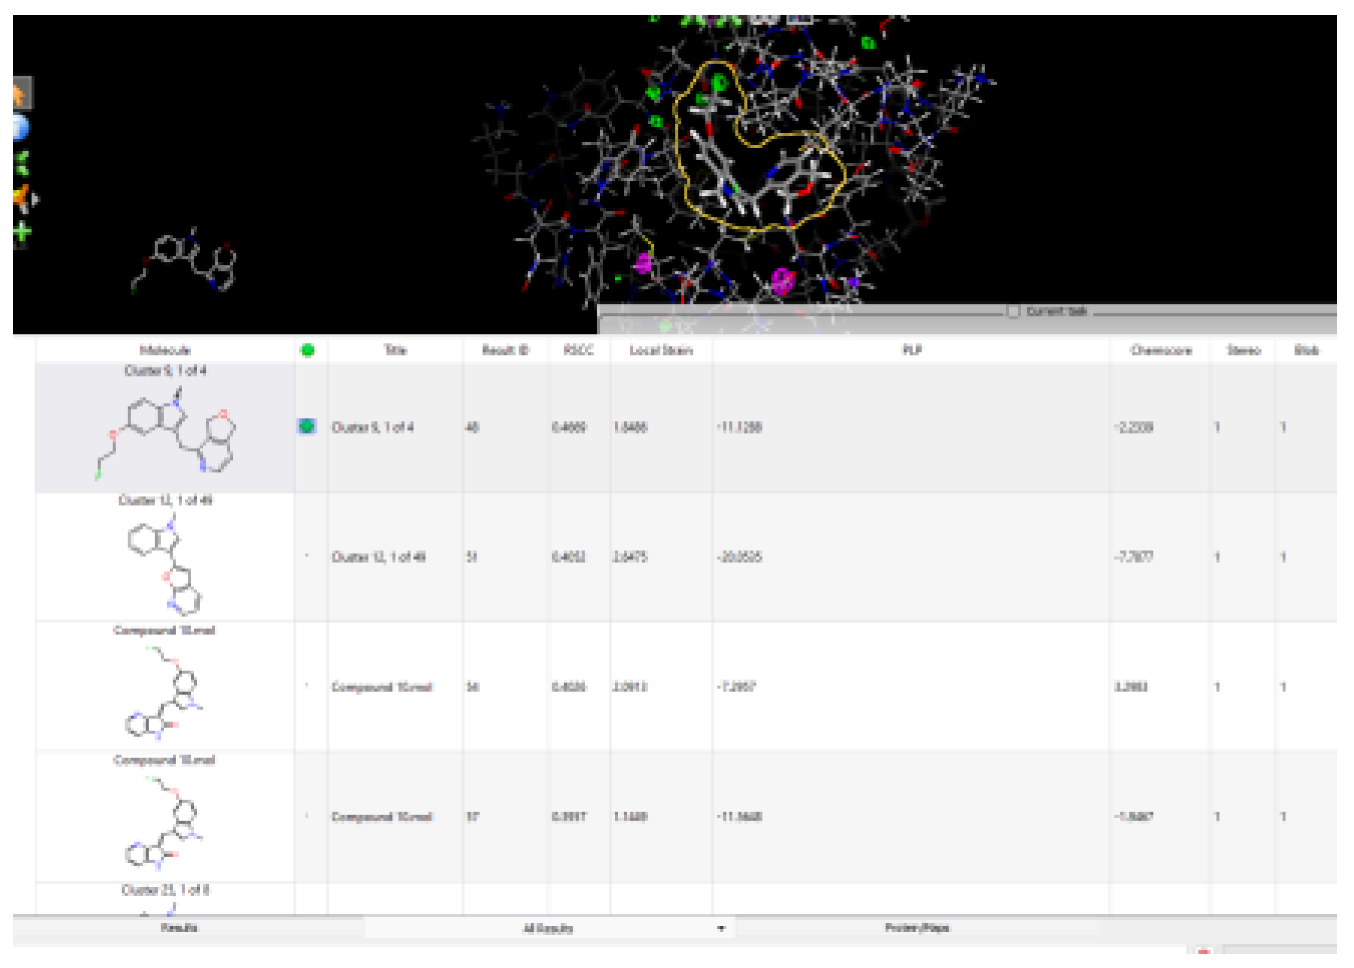Click the green dot column header icon
Screen dimensions: 1354x968
pyautogui.click(x=309, y=347)
